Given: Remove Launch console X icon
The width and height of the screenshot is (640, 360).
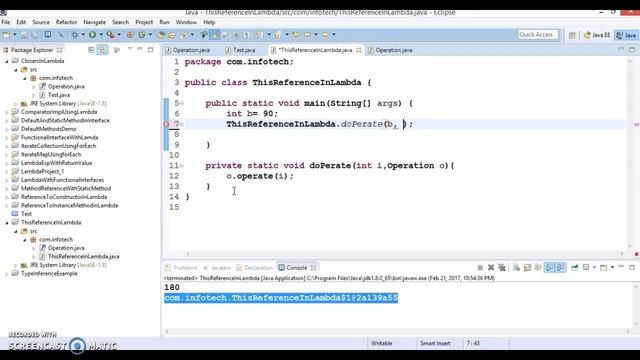Looking at the screenshot, I should 491,268.
